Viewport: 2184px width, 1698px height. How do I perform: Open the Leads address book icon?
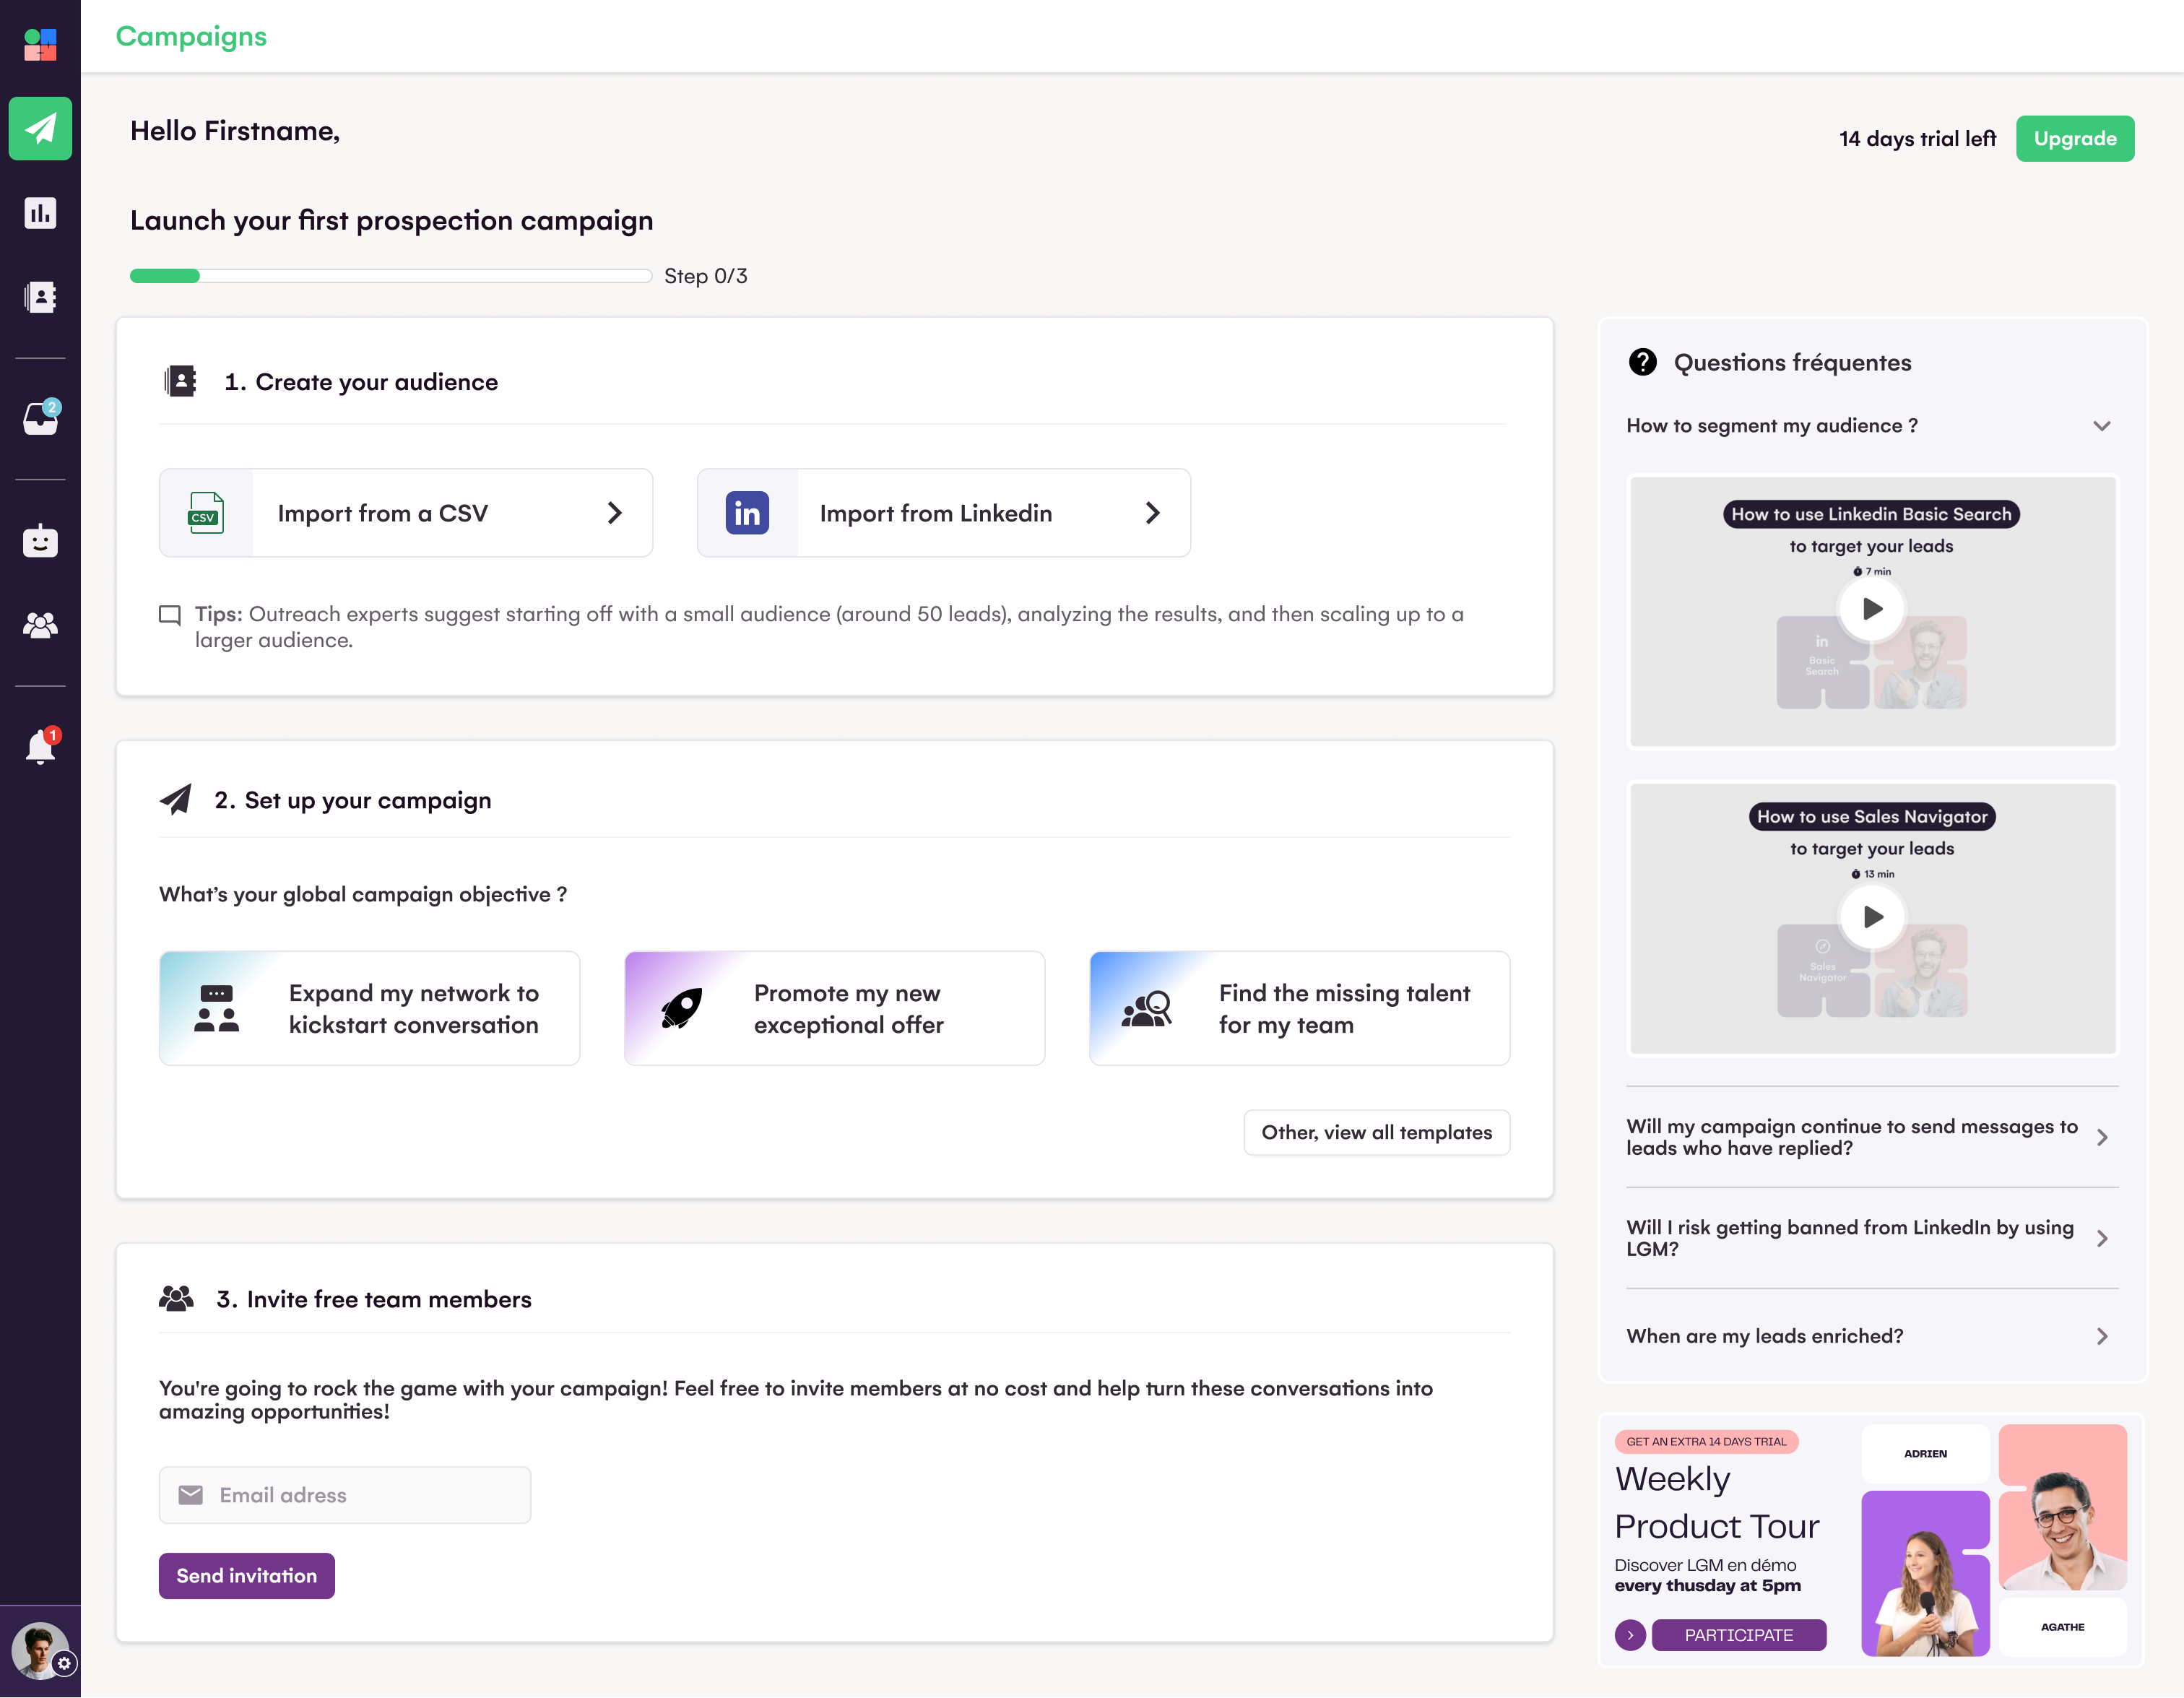[x=40, y=296]
